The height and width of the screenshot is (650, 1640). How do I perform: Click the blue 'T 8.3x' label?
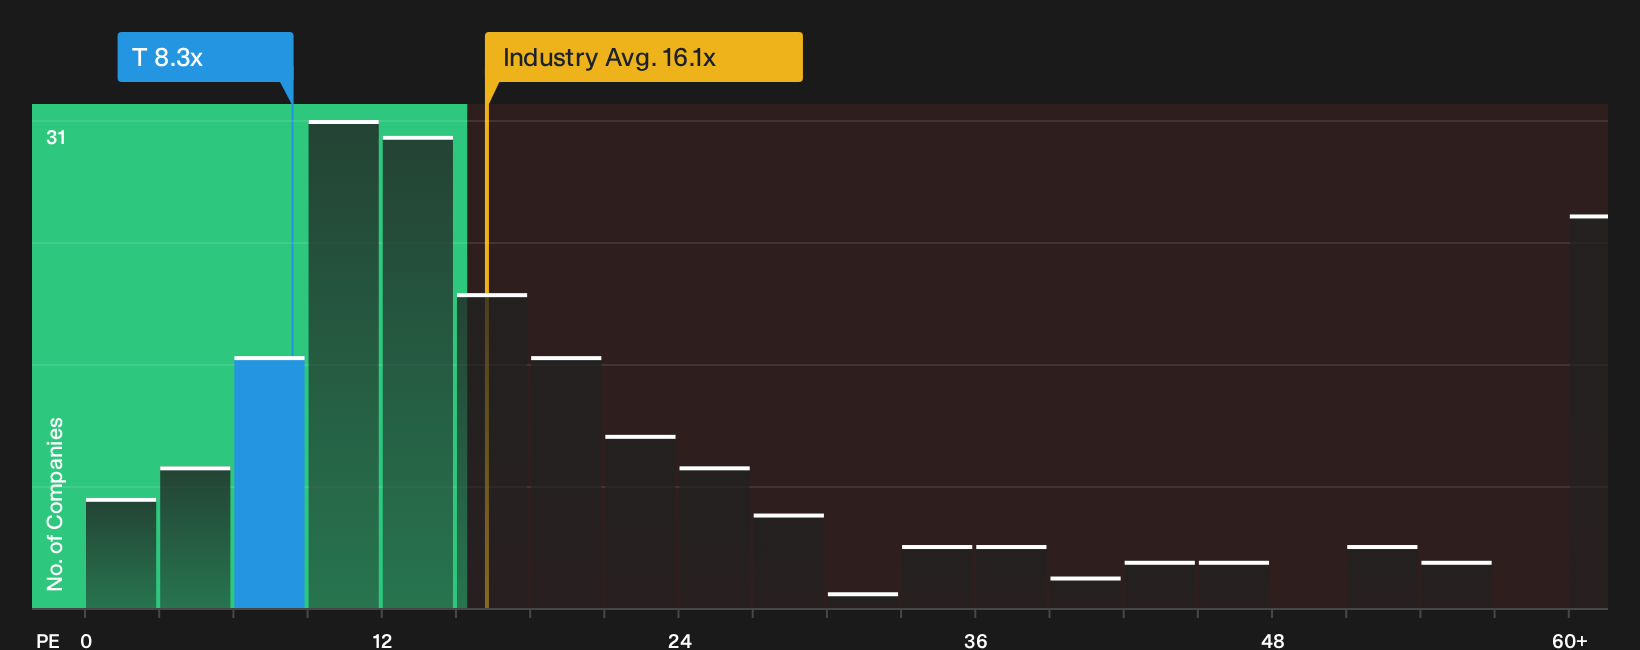pos(205,57)
